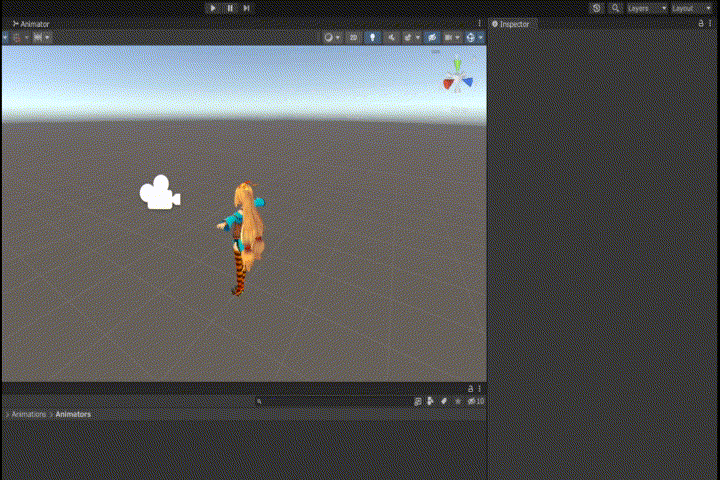Click the Search by Type icon

point(430,401)
